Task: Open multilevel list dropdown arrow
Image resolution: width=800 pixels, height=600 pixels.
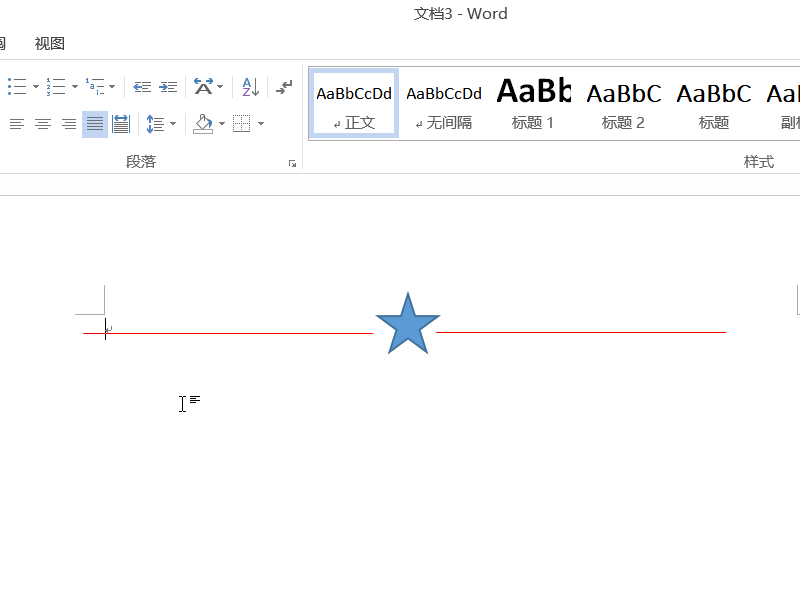Action: [112, 86]
